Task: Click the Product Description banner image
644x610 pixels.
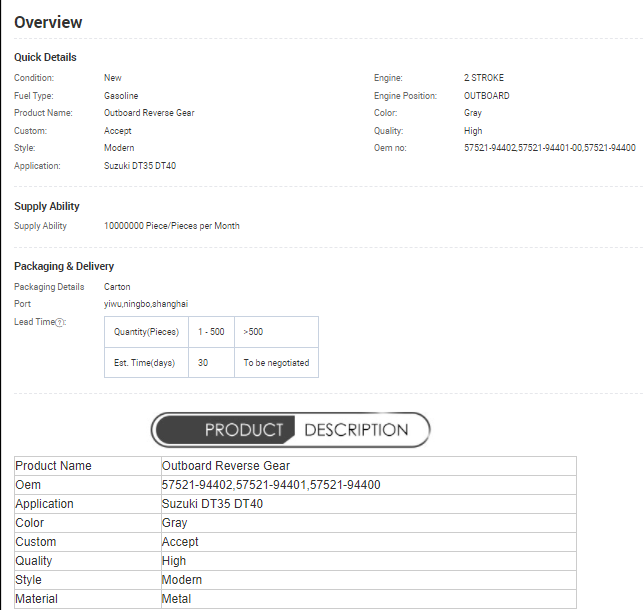Action: [x=290, y=430]
